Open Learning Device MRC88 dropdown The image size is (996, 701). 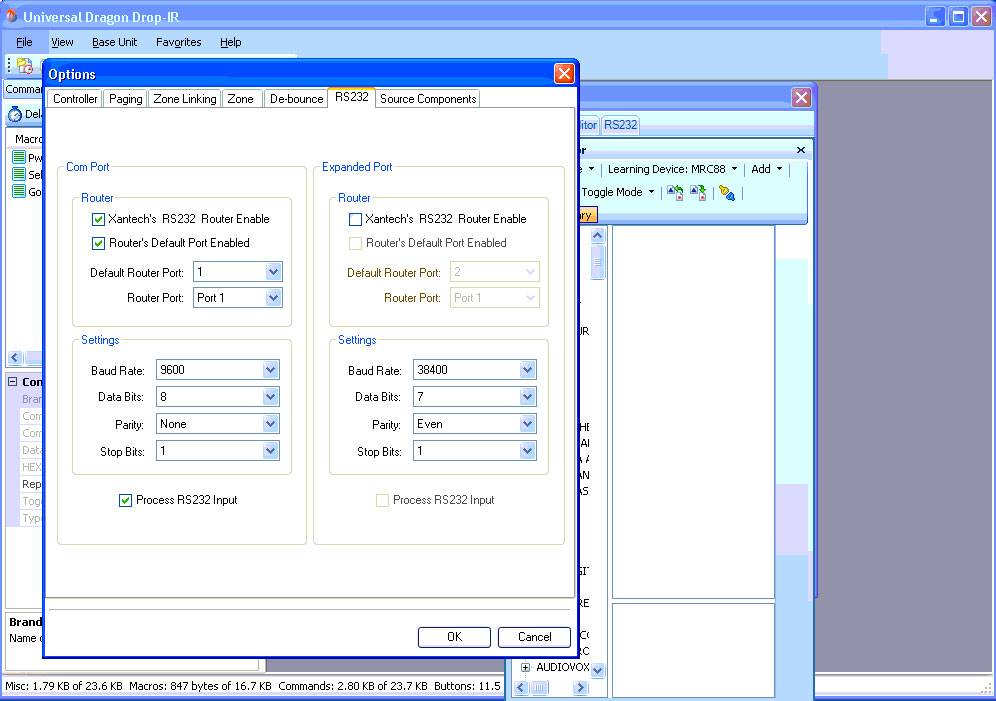point(672,169)
